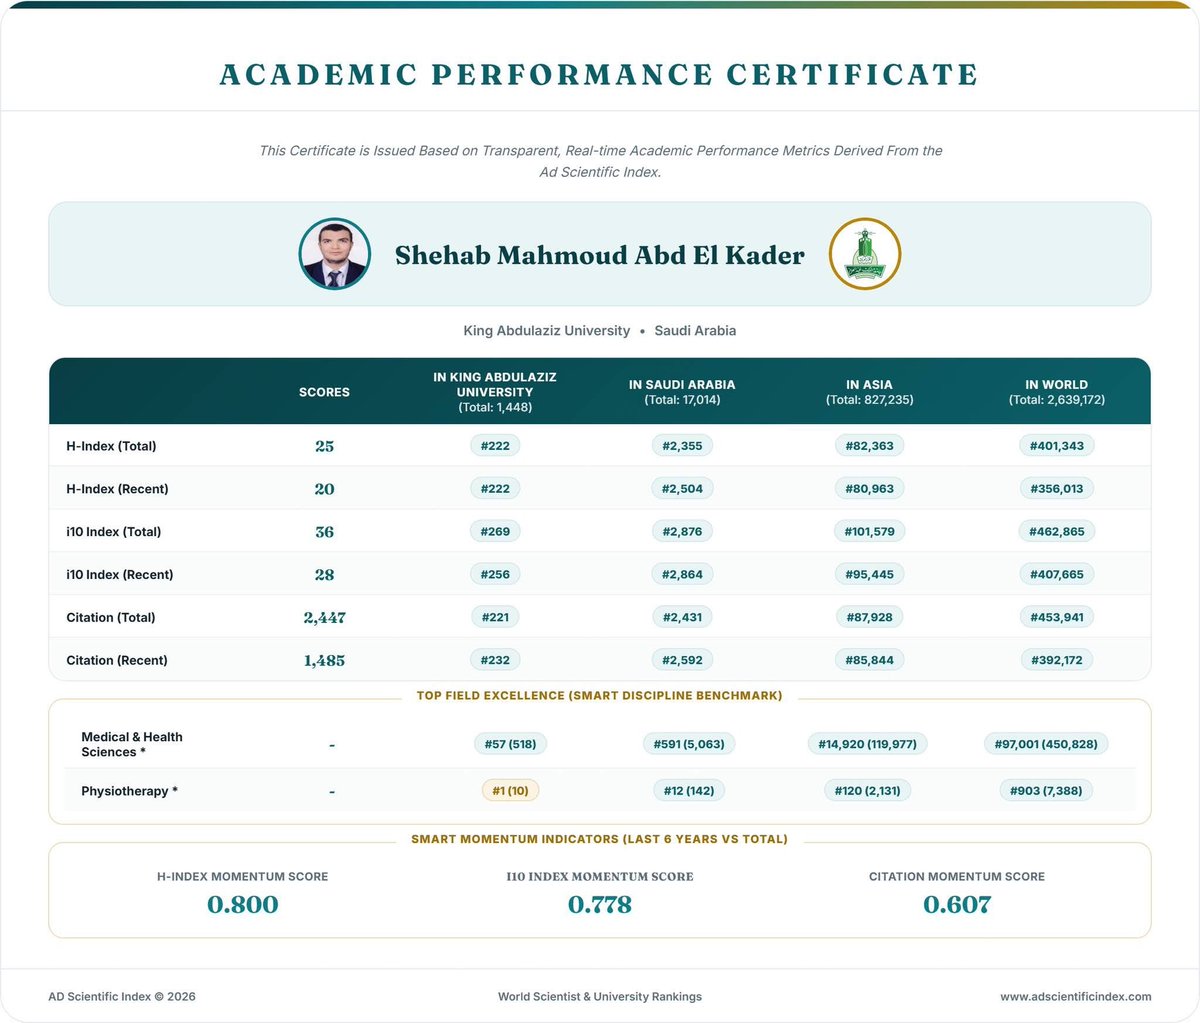Click the #12 (142) rank badge
Image resolution: width=1200 pixels, height=1023 pixels.
pos(689,791)
